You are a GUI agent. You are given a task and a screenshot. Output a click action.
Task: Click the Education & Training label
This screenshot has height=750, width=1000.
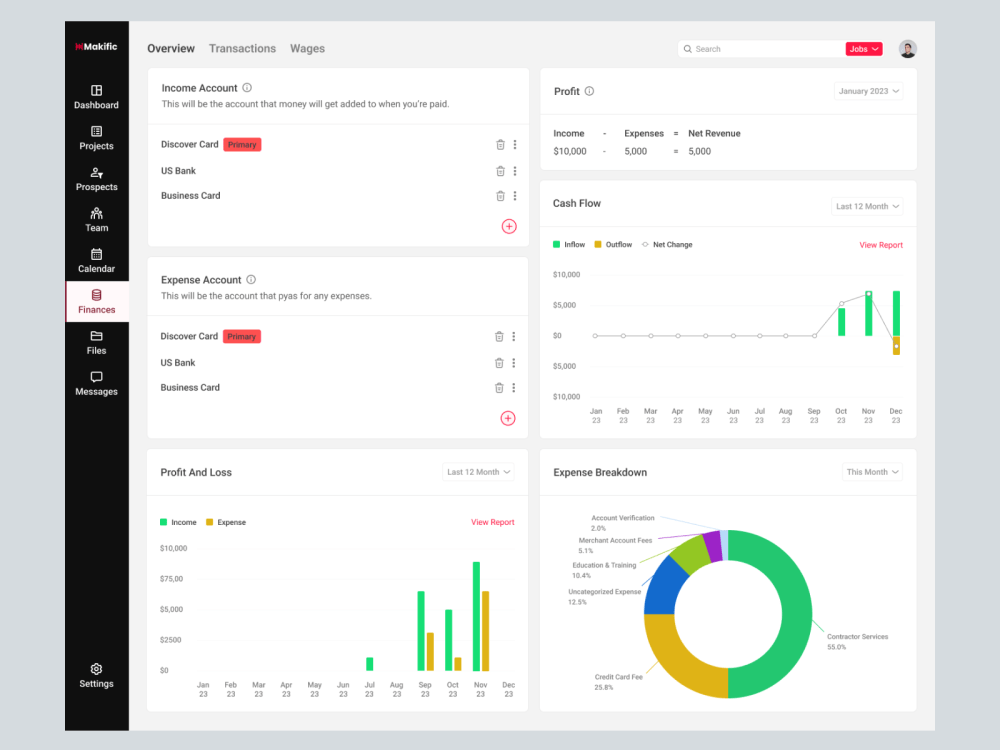coord(604,566)
